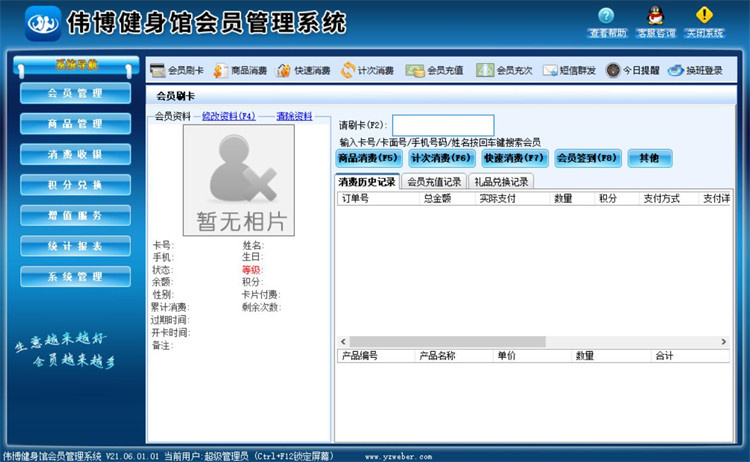Click the 其他 button

coord(650,158)
